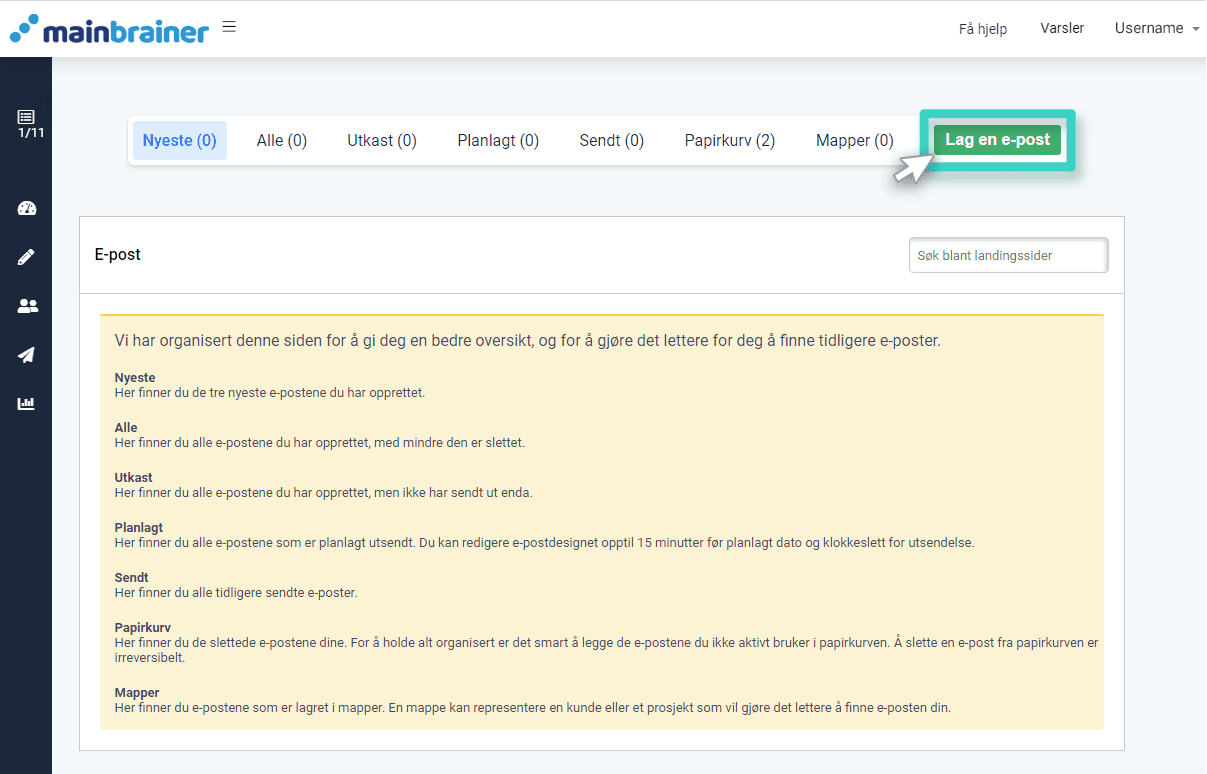1207x774 pixels.
Task: Expand the Username account dropdown
Action: [1156, 28]
